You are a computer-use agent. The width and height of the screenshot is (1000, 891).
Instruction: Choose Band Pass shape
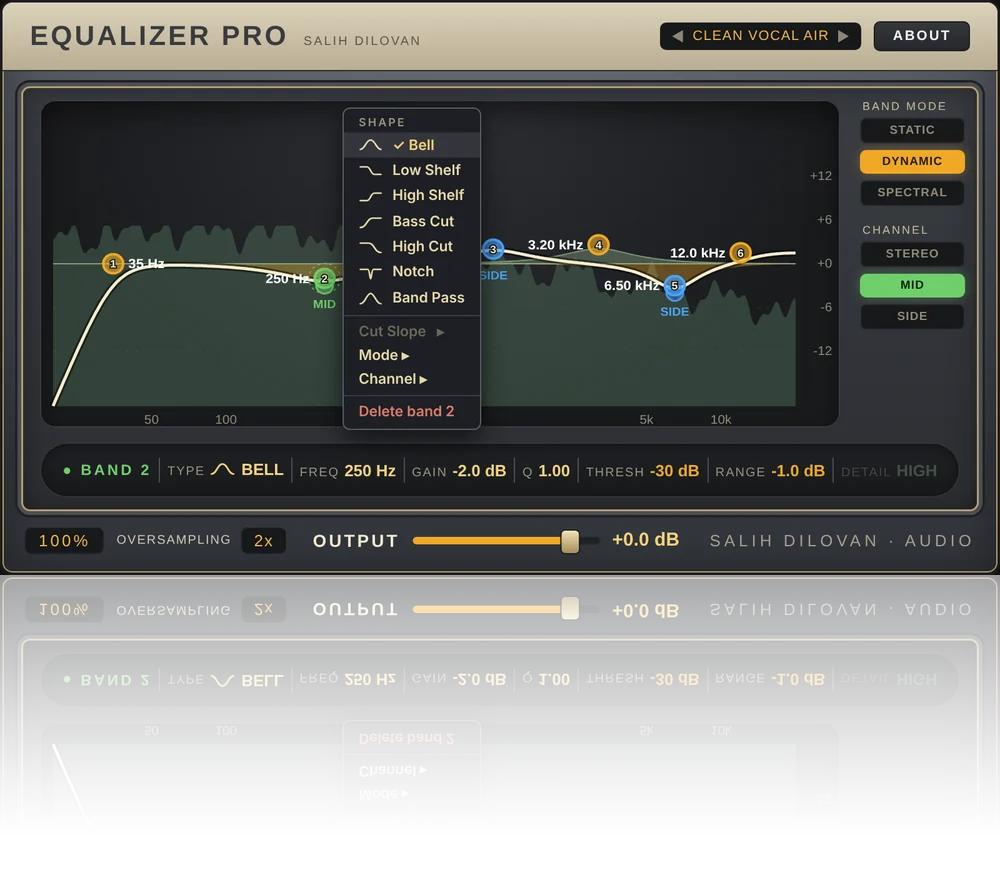point(412,298)
